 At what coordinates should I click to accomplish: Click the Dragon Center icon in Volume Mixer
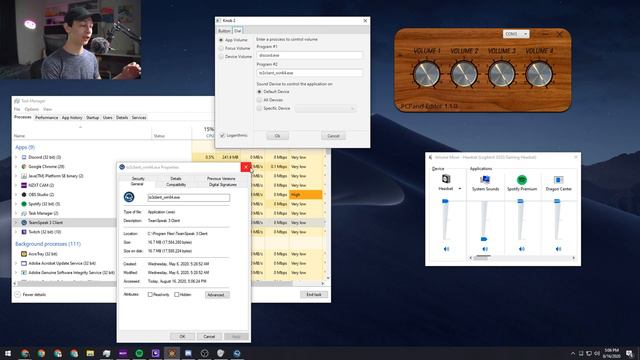click(558, 180)
